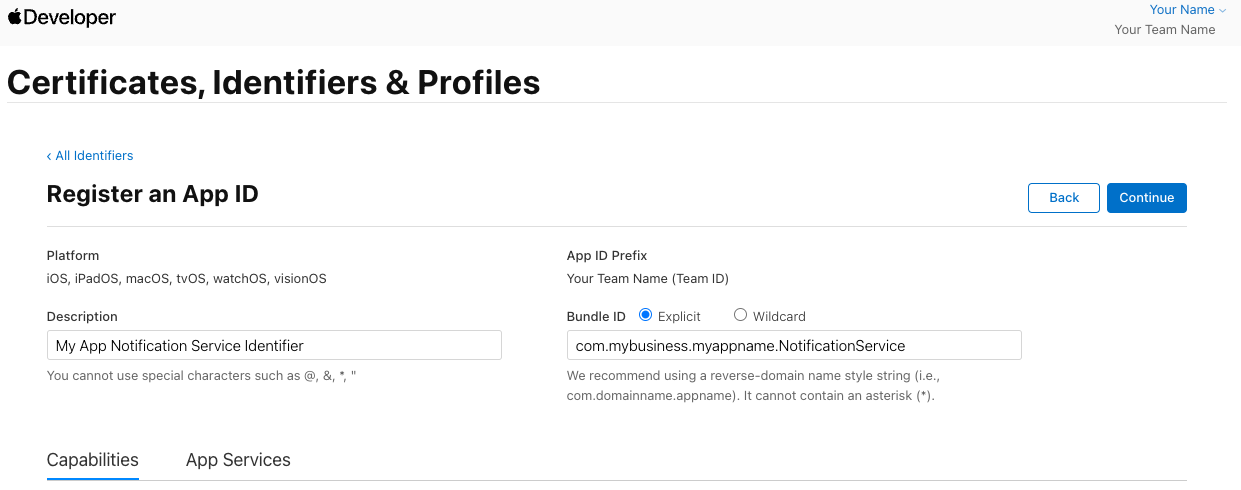Screen dimensions: 1241x490
Task: Click the Your Team Name text
Action: click(x=1165, y=30)
